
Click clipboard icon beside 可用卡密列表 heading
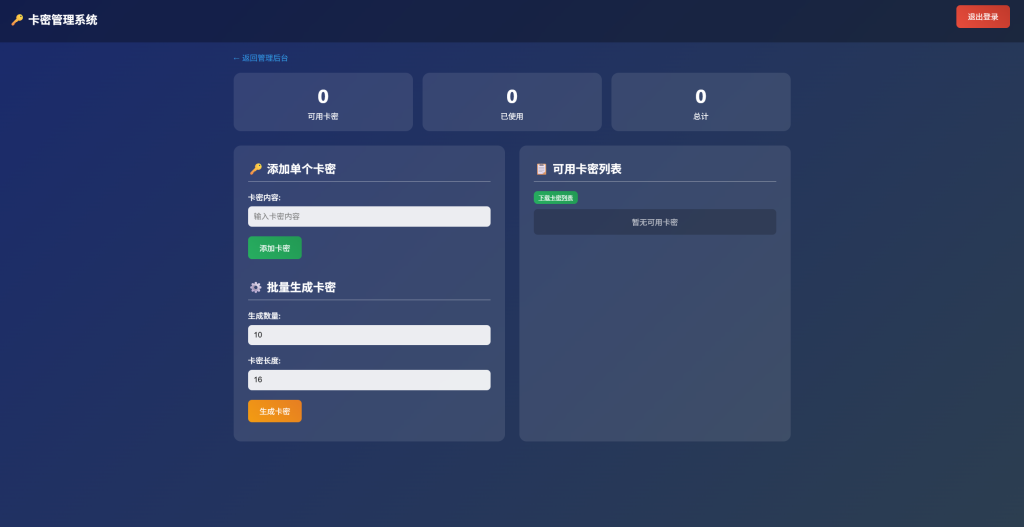541,169
